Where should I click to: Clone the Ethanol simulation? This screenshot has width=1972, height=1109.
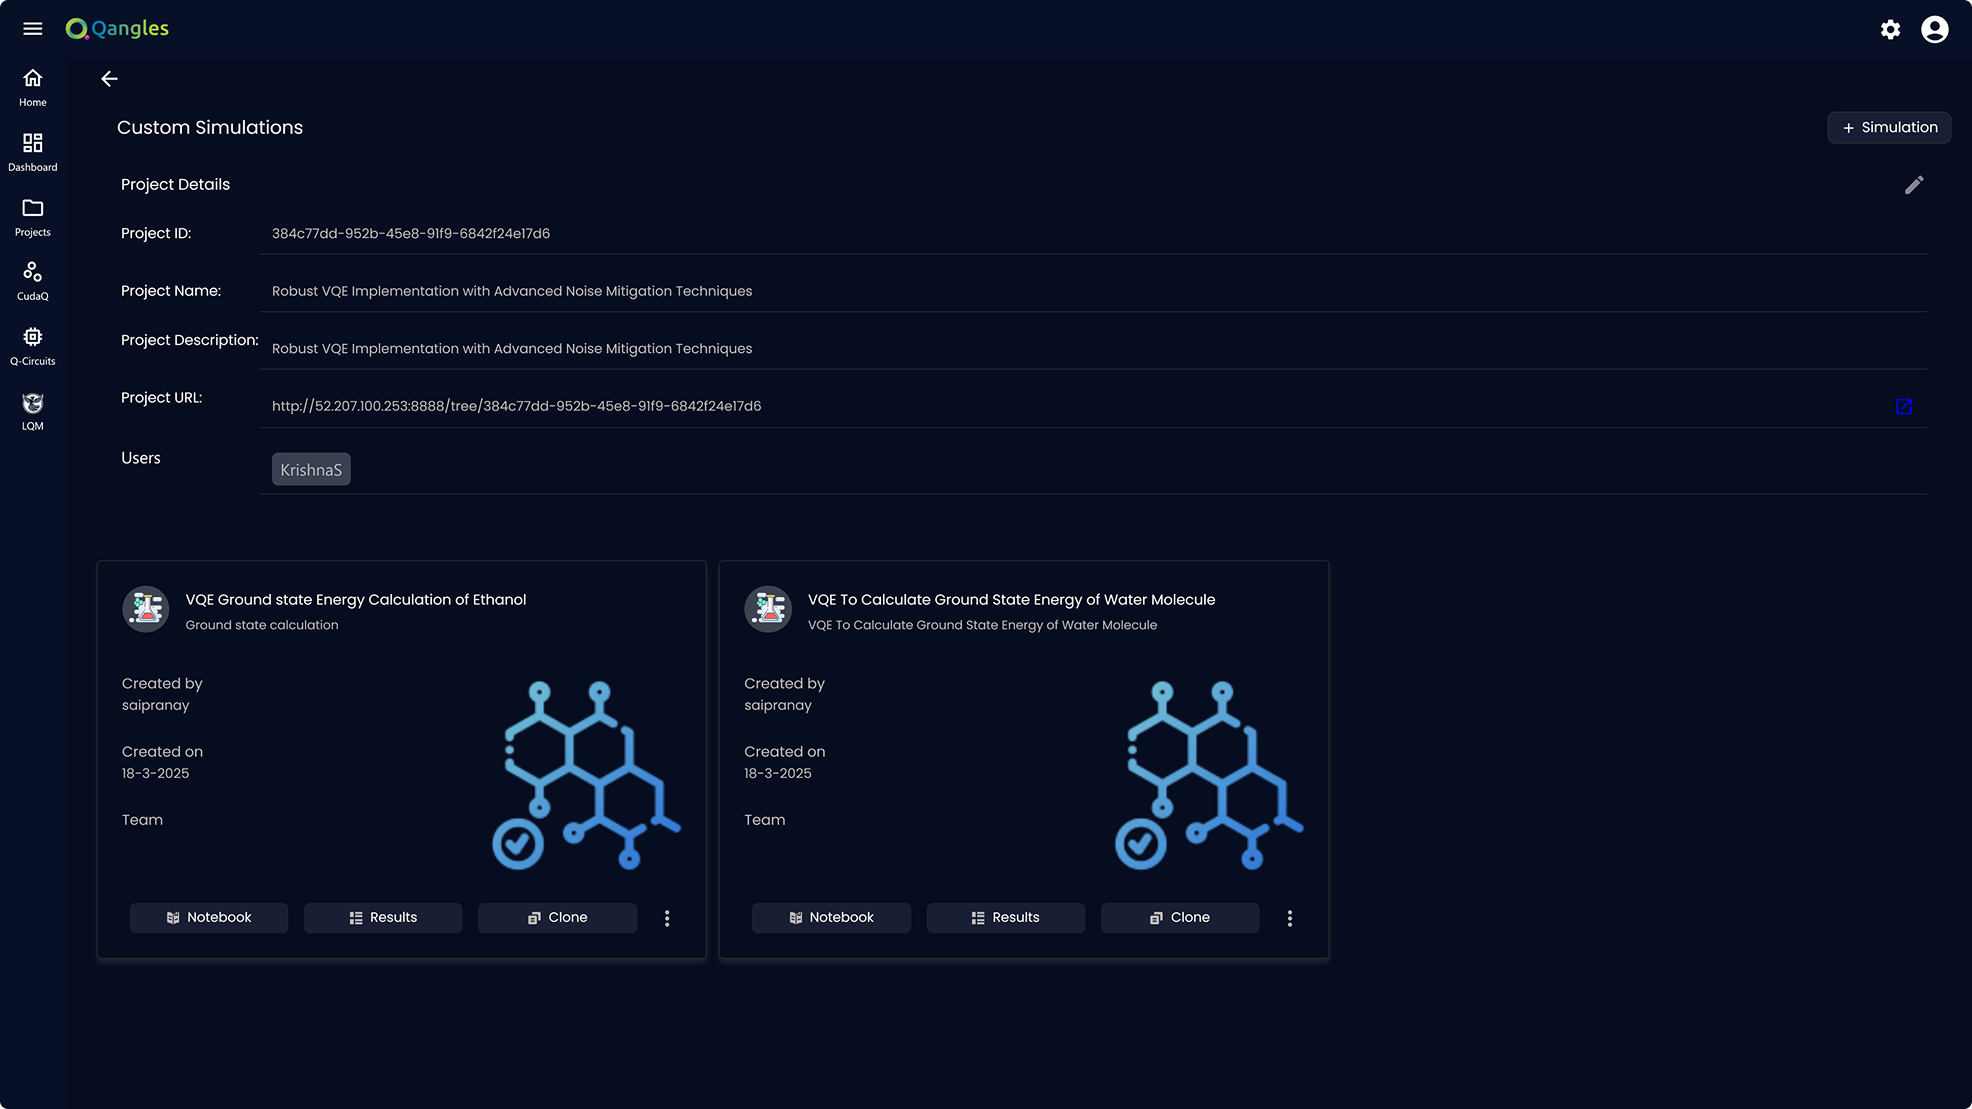558,918
